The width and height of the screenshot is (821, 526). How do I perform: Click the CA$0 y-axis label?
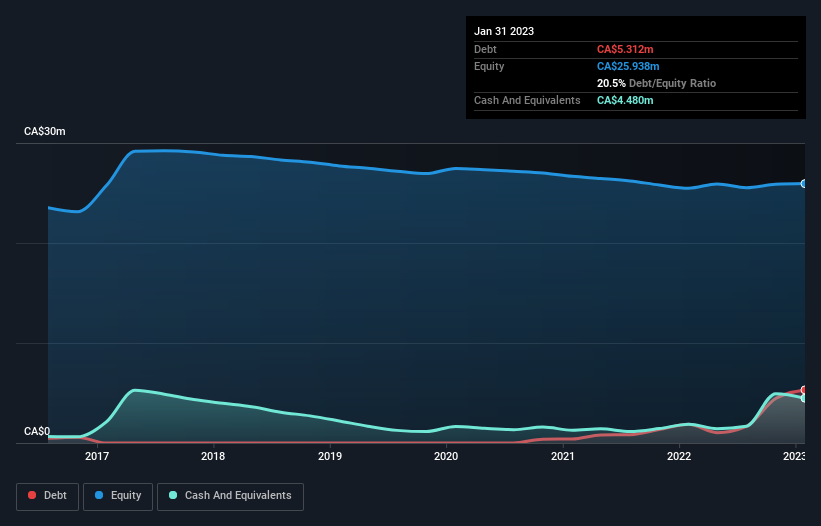(x=37, y=431)
